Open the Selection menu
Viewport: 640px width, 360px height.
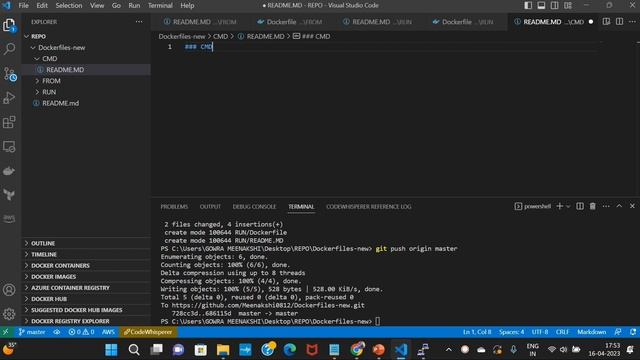pos(69,5)
